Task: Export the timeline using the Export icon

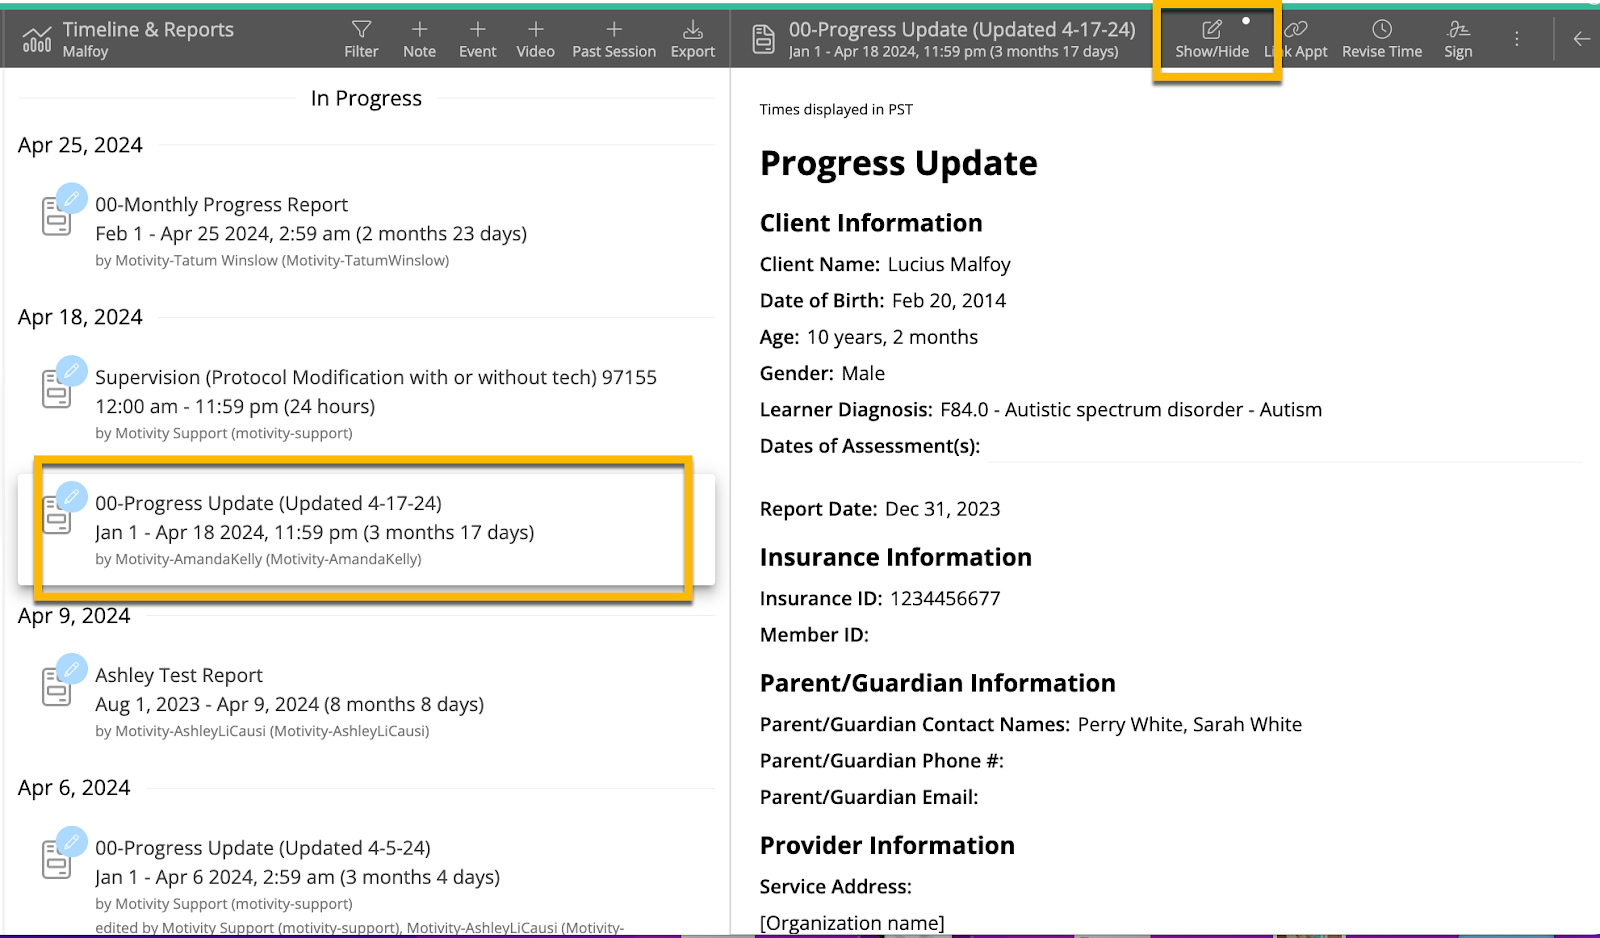Action: tap(692, 38)
